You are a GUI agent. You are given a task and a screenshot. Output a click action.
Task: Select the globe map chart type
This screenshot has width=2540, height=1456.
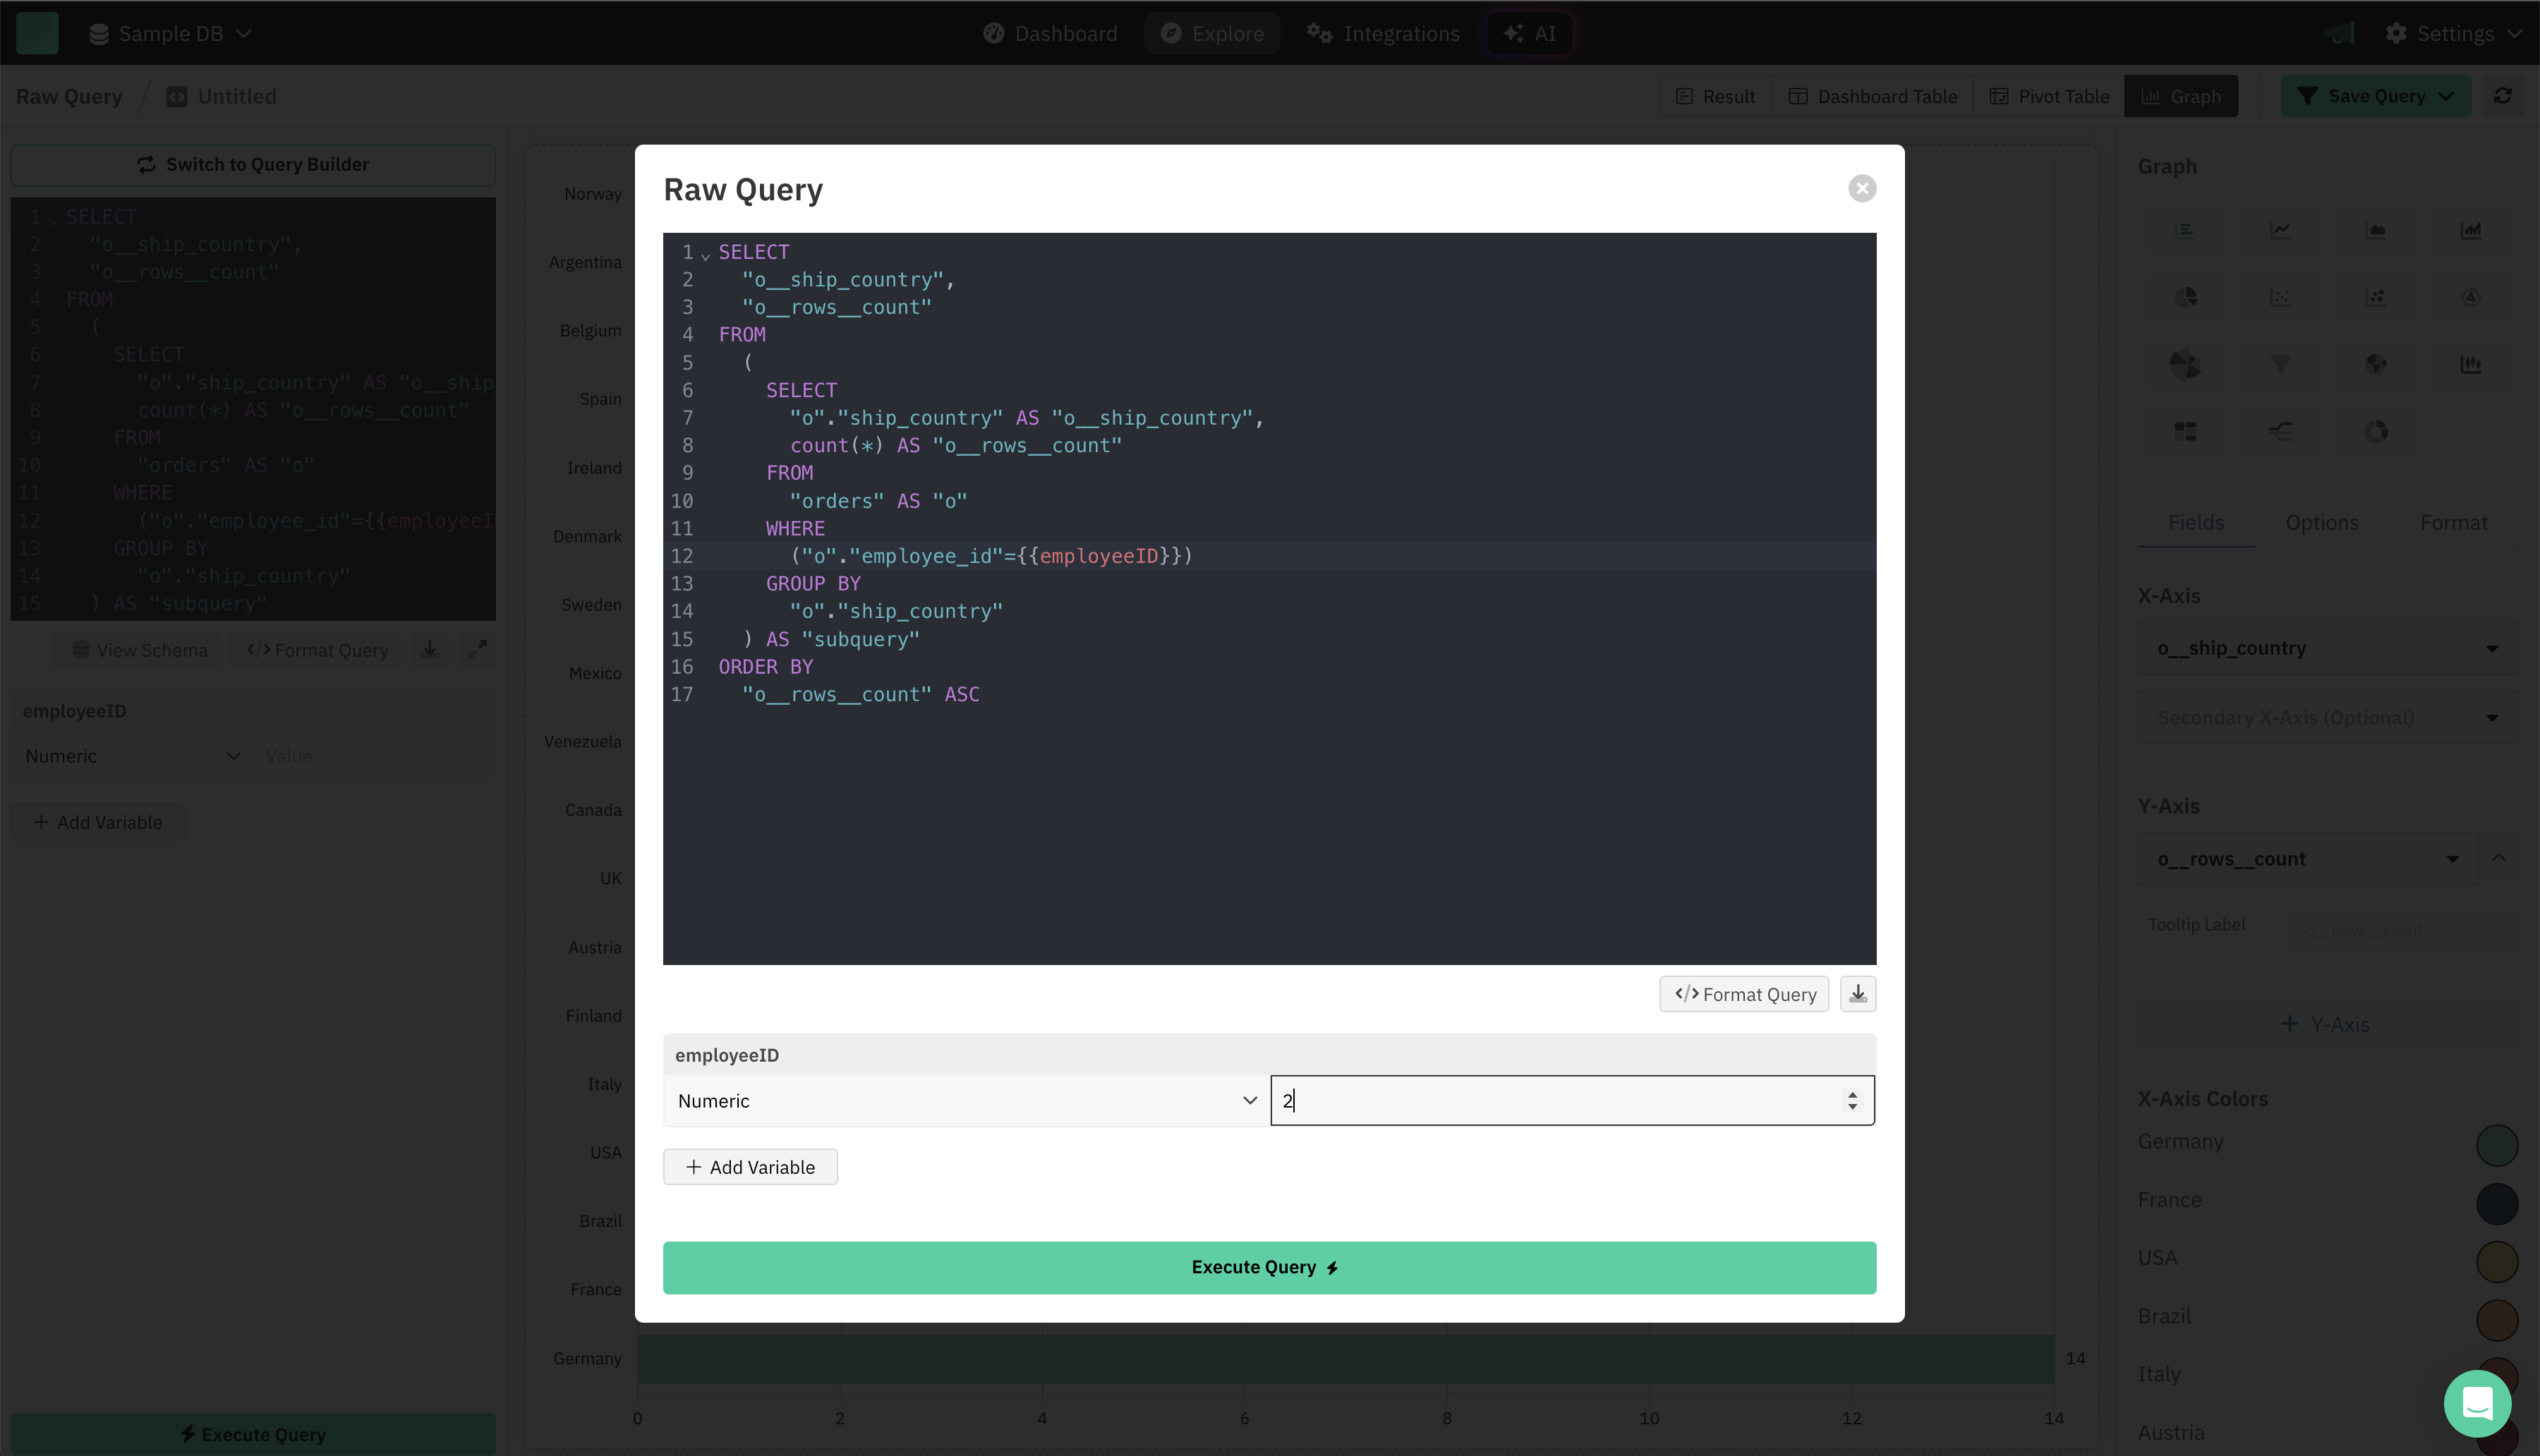(x=2376, y=364)
